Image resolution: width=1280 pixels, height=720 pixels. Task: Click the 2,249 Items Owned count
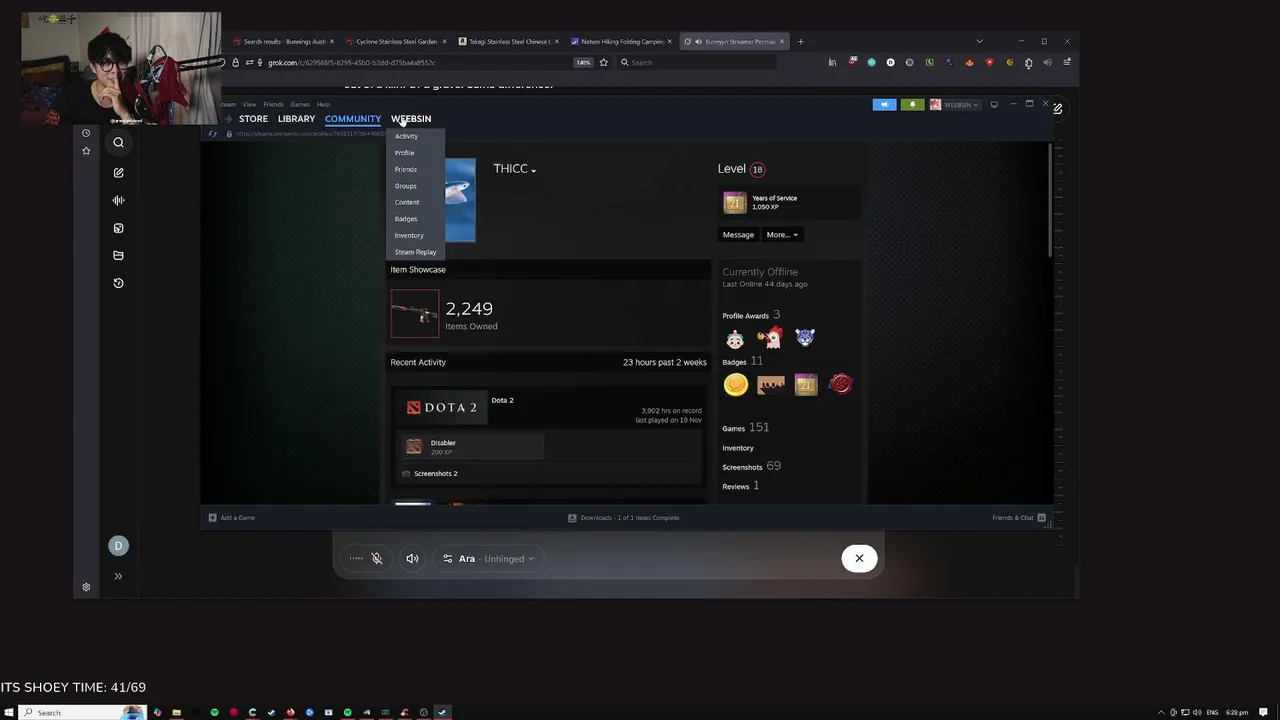pos(471,314)
